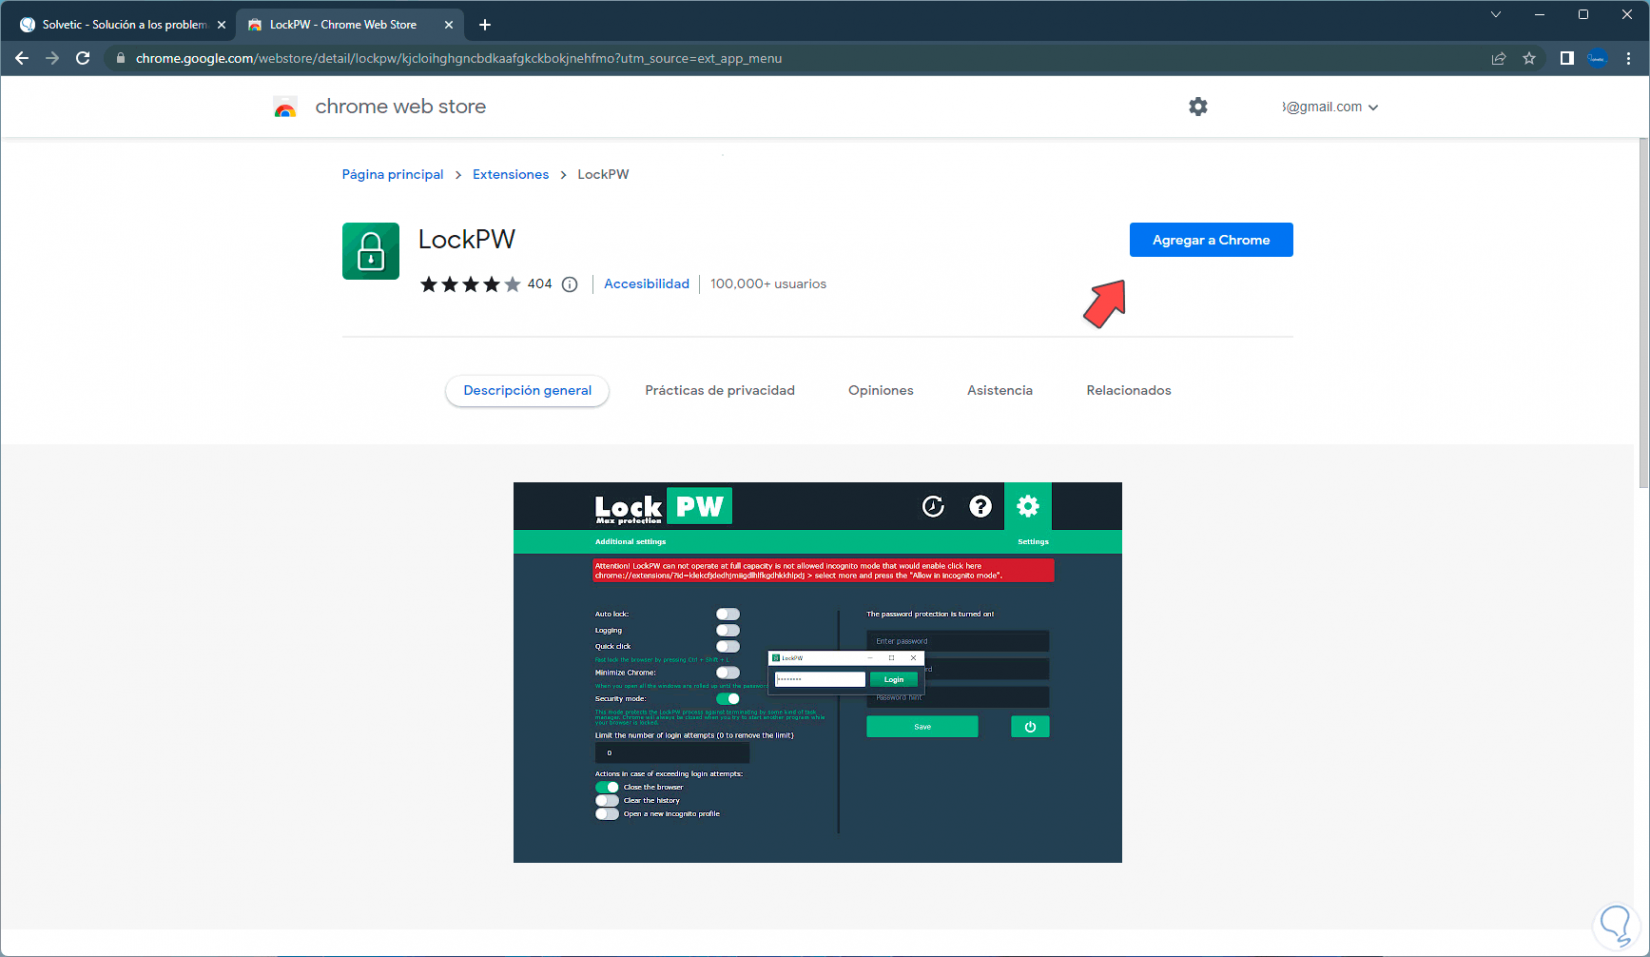Open the Extensiones breadcrumb link
Screen dimensions: 1650x957
click(x=511, y=174)
